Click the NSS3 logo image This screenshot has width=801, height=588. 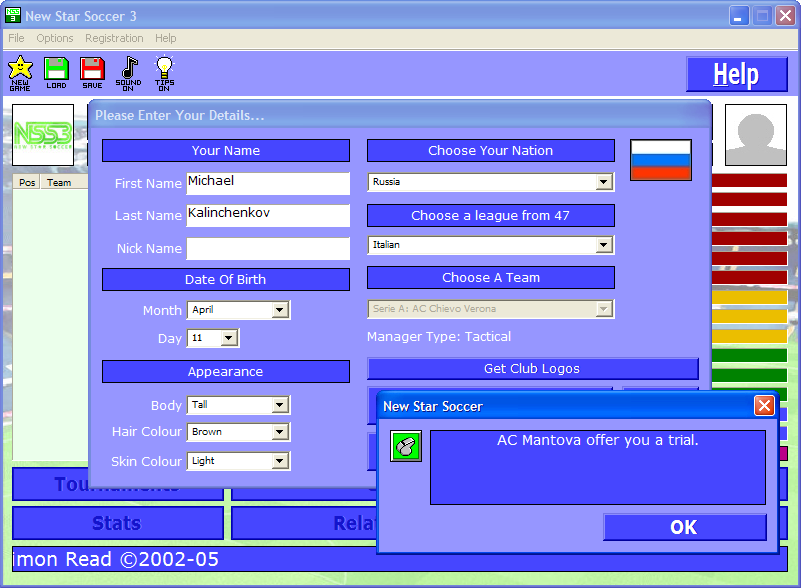(x=42, y=134)
